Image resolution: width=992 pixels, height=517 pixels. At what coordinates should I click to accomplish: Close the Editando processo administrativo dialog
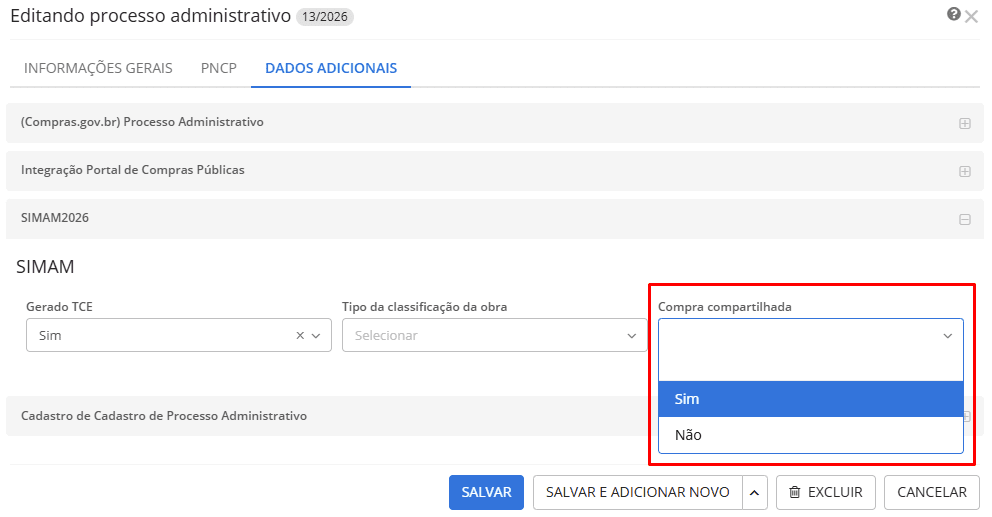pos(971,17)
